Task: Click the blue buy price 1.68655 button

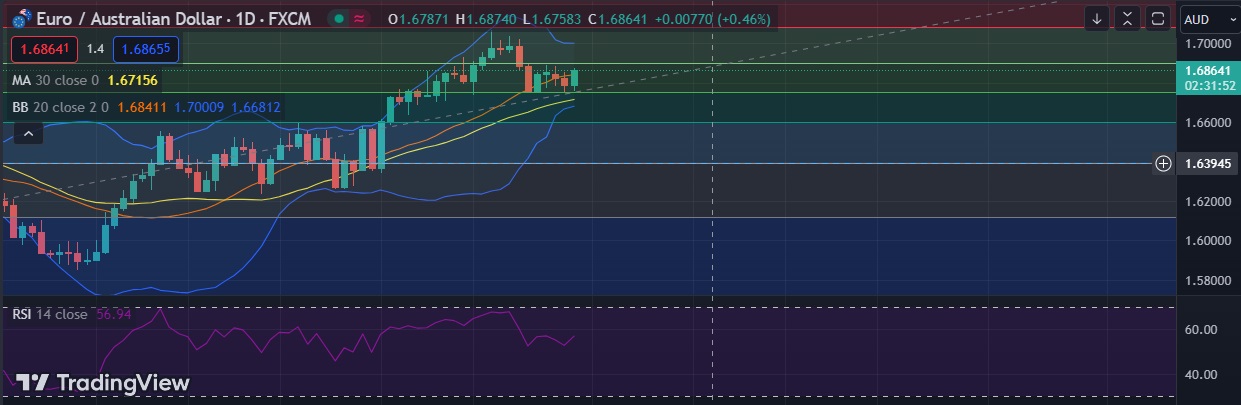Action: [146, 48]
